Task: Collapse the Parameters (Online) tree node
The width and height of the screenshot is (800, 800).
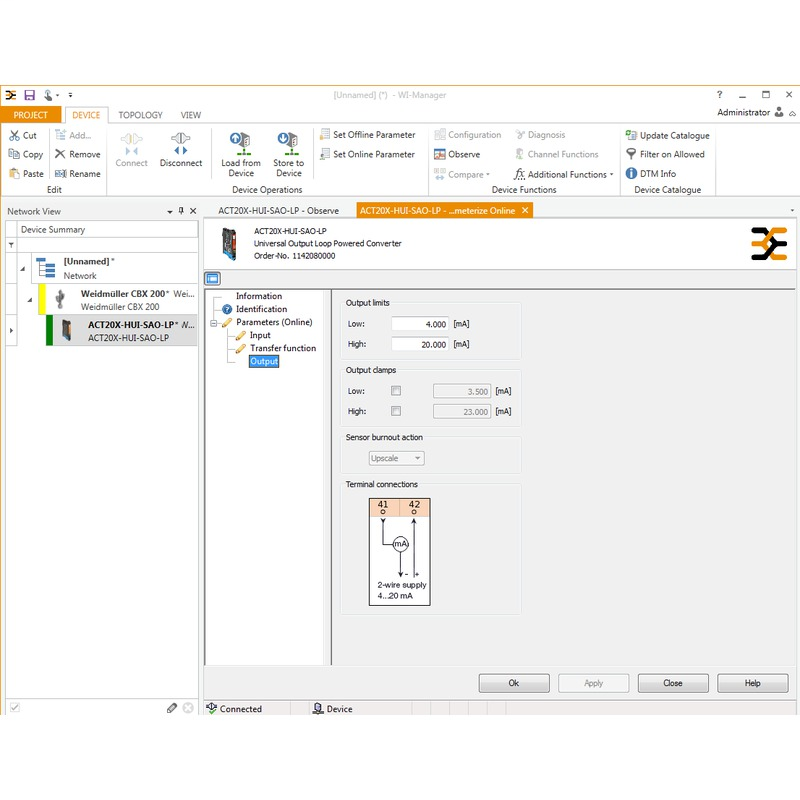Action: [x=214, y=323]
